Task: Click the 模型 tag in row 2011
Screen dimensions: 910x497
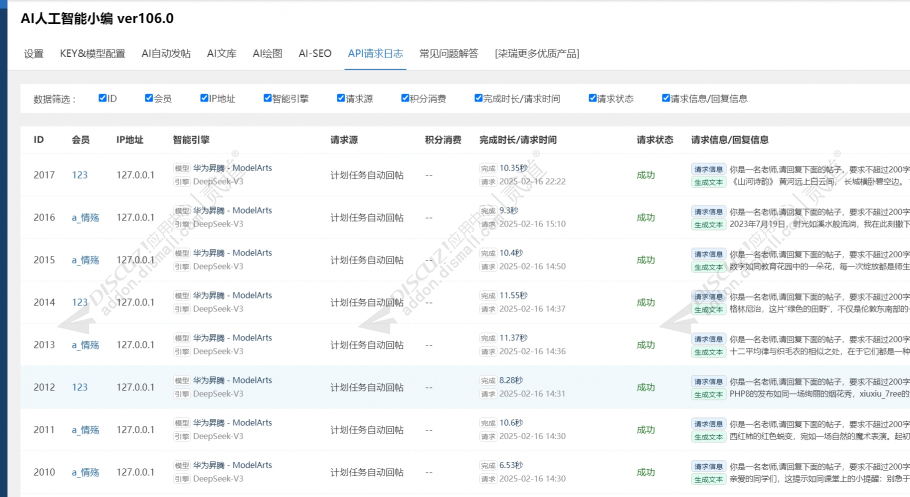Action: click(x=182, y=423)
